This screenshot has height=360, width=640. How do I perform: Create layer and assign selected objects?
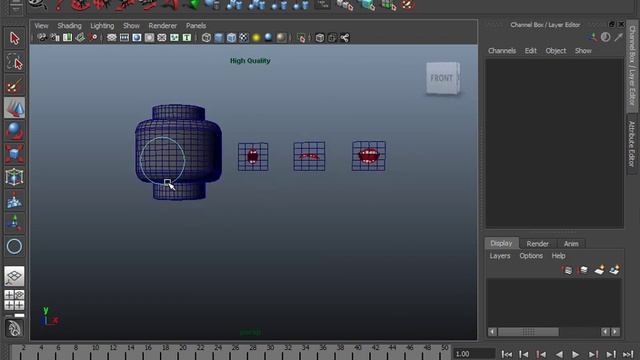(x=614, y=270)
